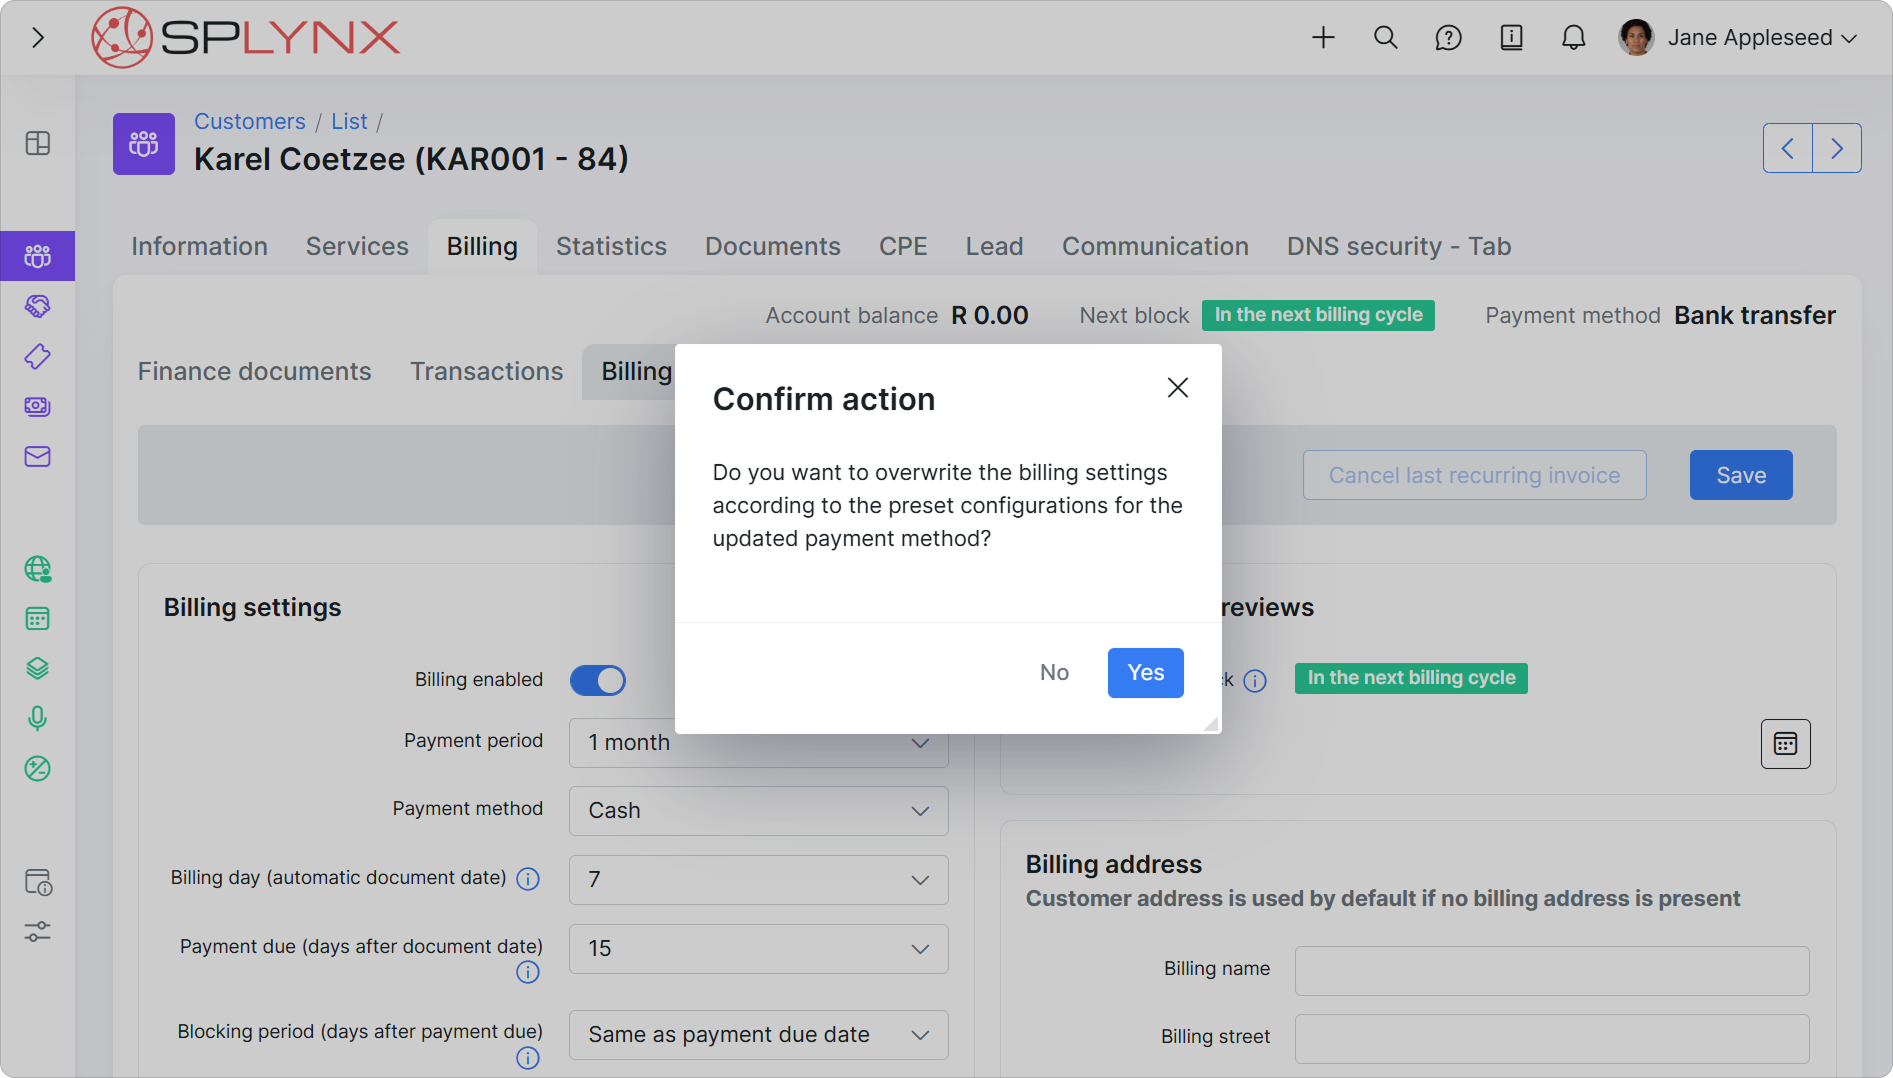
Task: Open the handshake CRM icon in sidebar
Action: click(x=38, y=306)
